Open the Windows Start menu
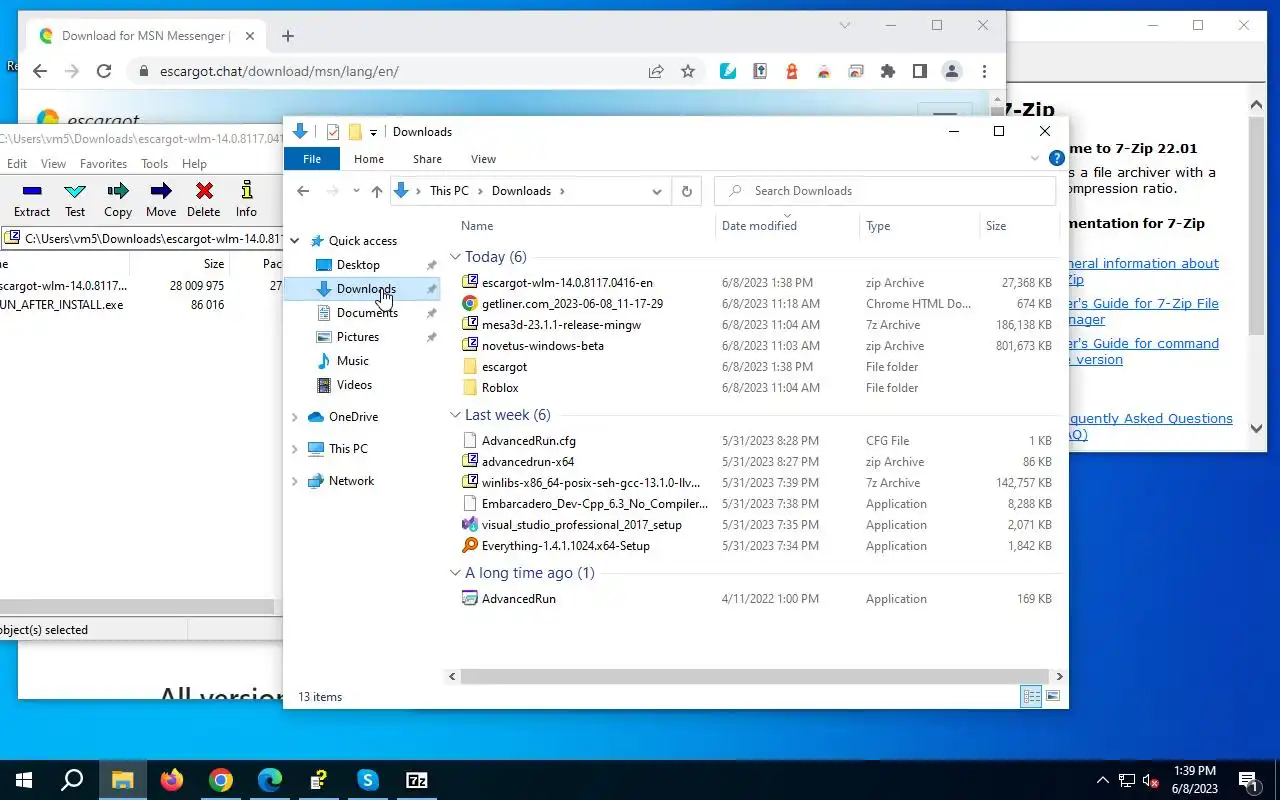This screenshot has width=1280, height=800. pyautogui.click(x=24, y=780)
